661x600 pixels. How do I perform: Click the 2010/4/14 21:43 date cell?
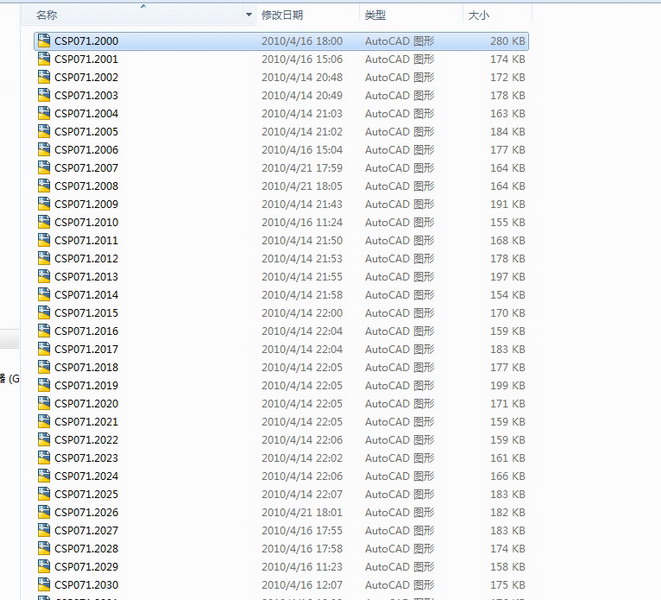(302, 204)
